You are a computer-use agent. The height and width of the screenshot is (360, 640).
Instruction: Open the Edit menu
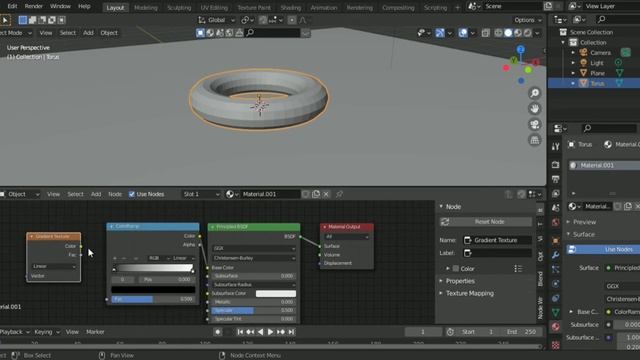click(12, 7)
